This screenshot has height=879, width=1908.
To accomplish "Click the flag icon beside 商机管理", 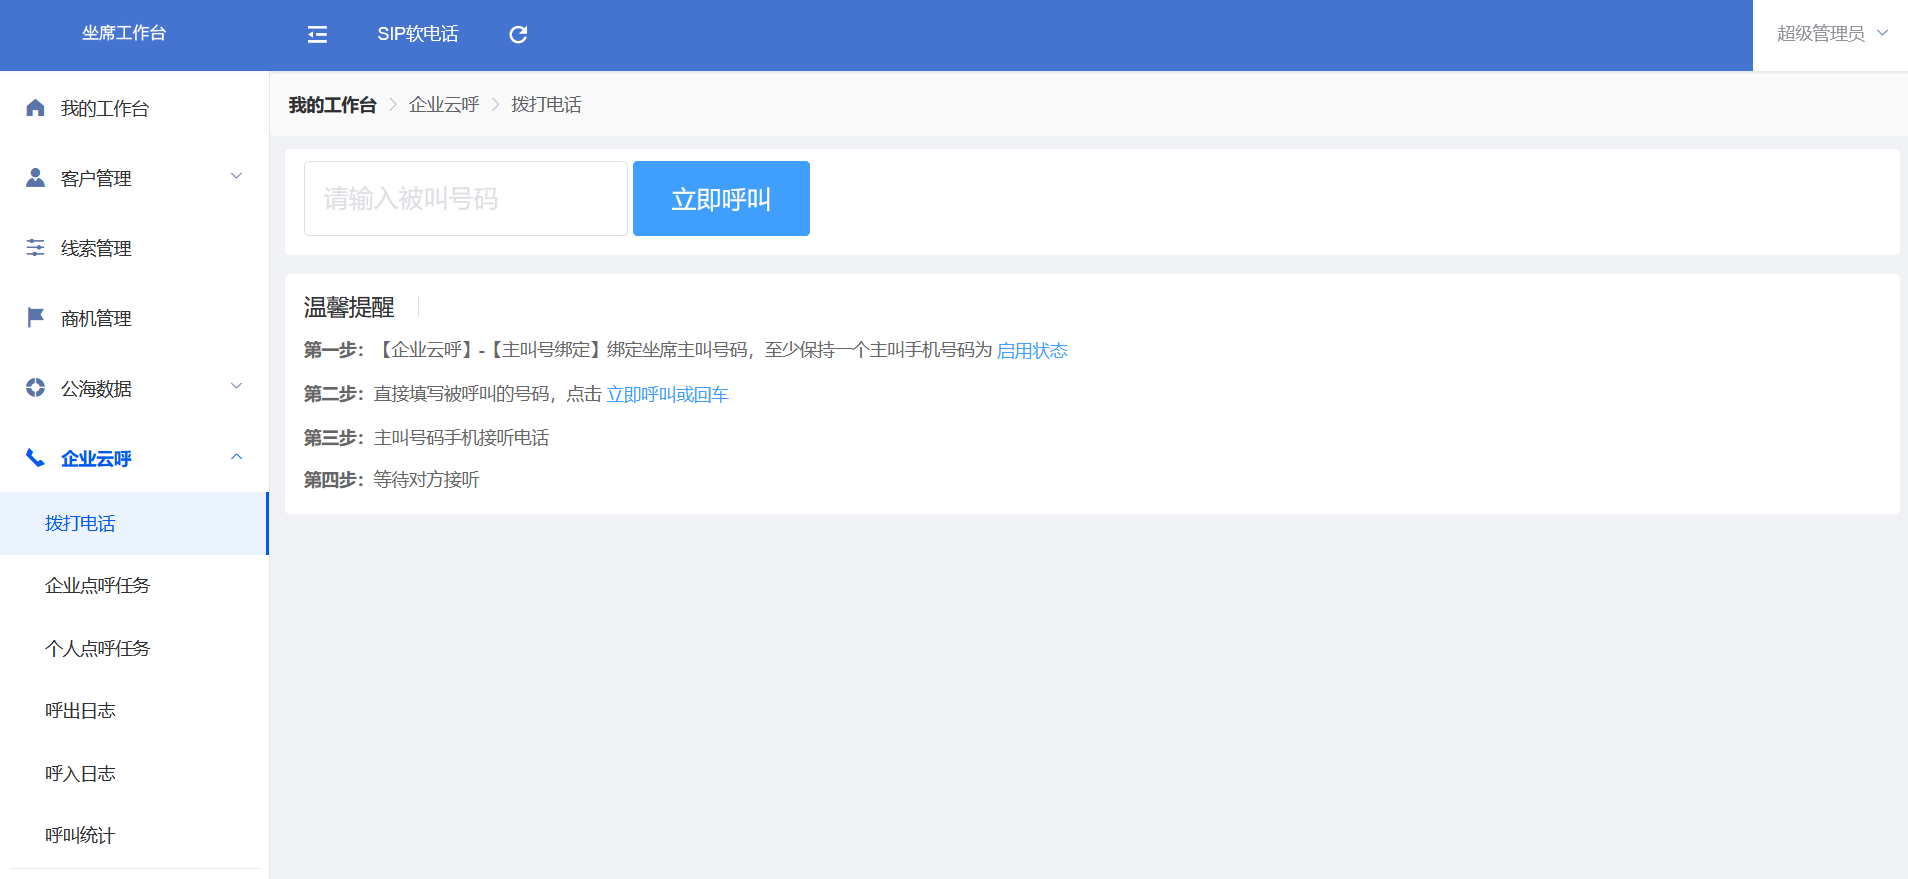I will [35, 317].
